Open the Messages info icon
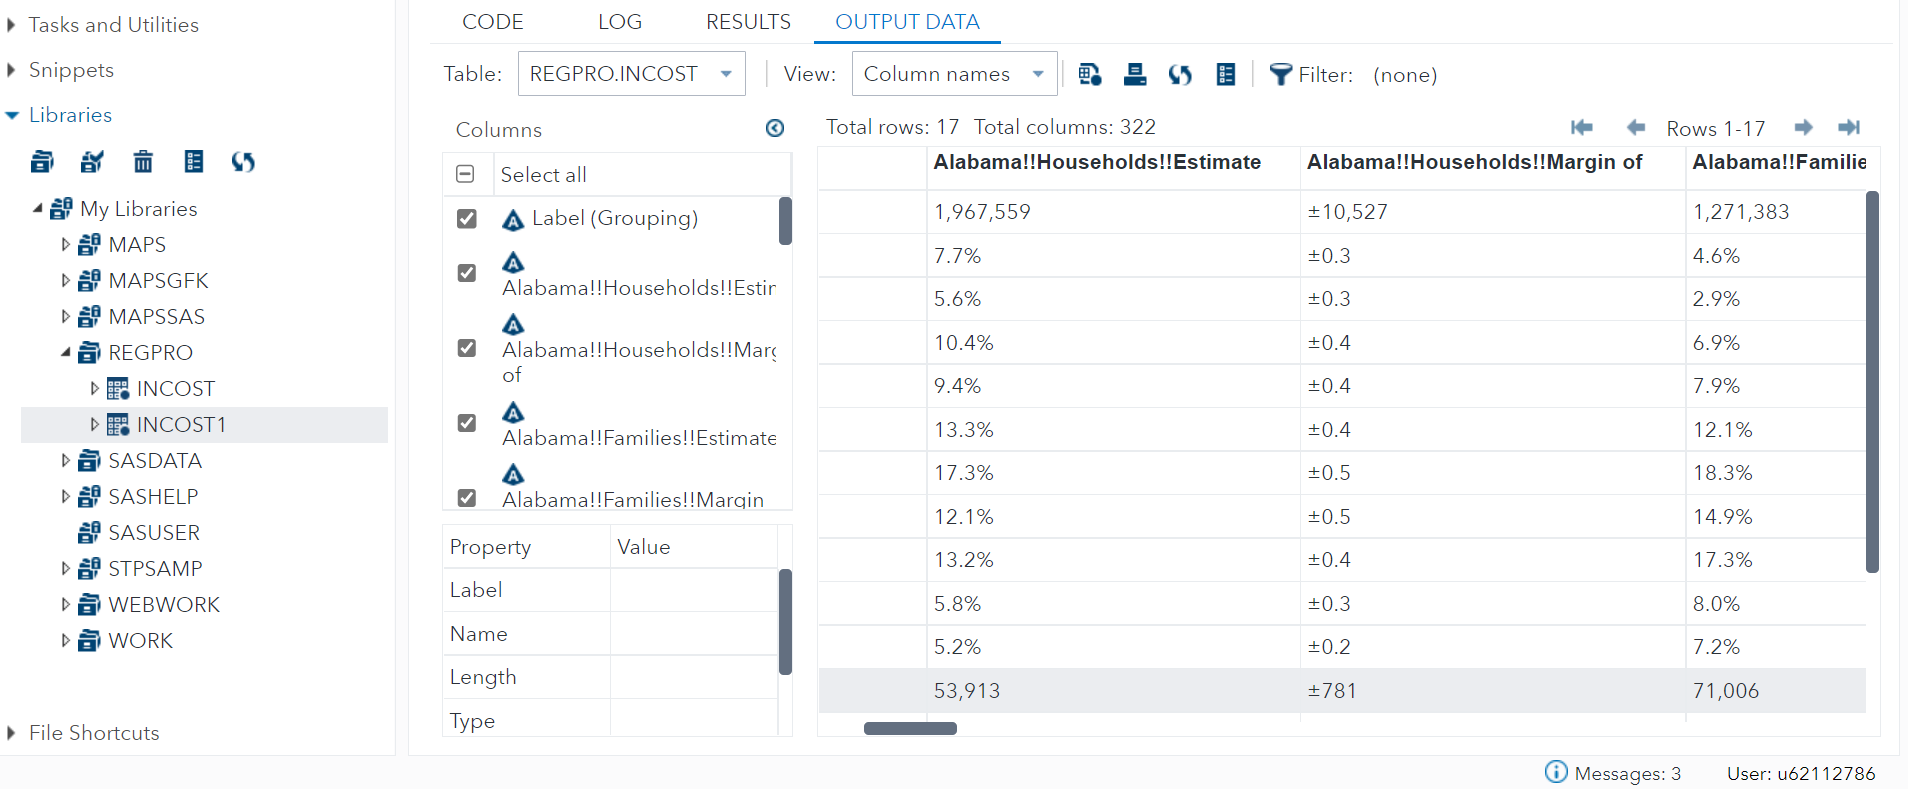The height and width of the screenshot is (789, 1908). (1556, 772)
